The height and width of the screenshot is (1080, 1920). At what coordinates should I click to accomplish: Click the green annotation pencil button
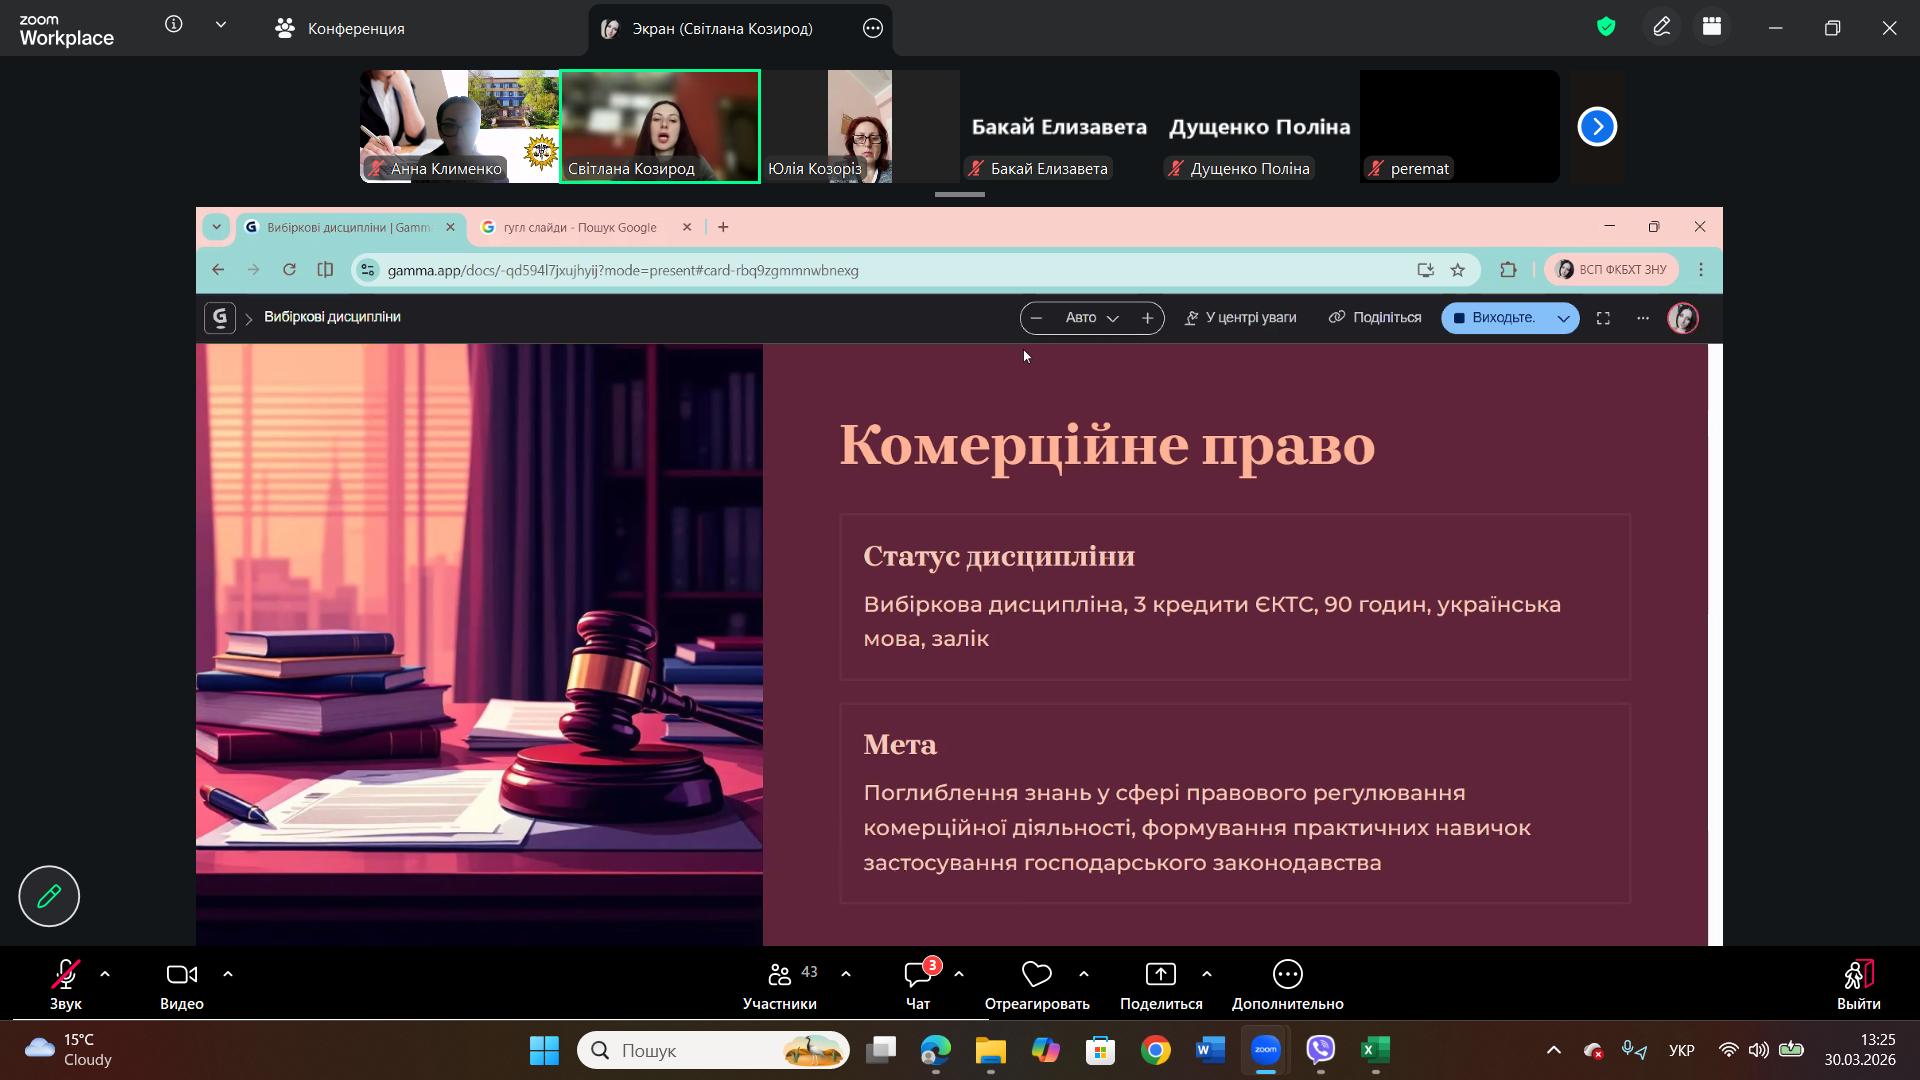pyautogui.click(x=49, y=896)
